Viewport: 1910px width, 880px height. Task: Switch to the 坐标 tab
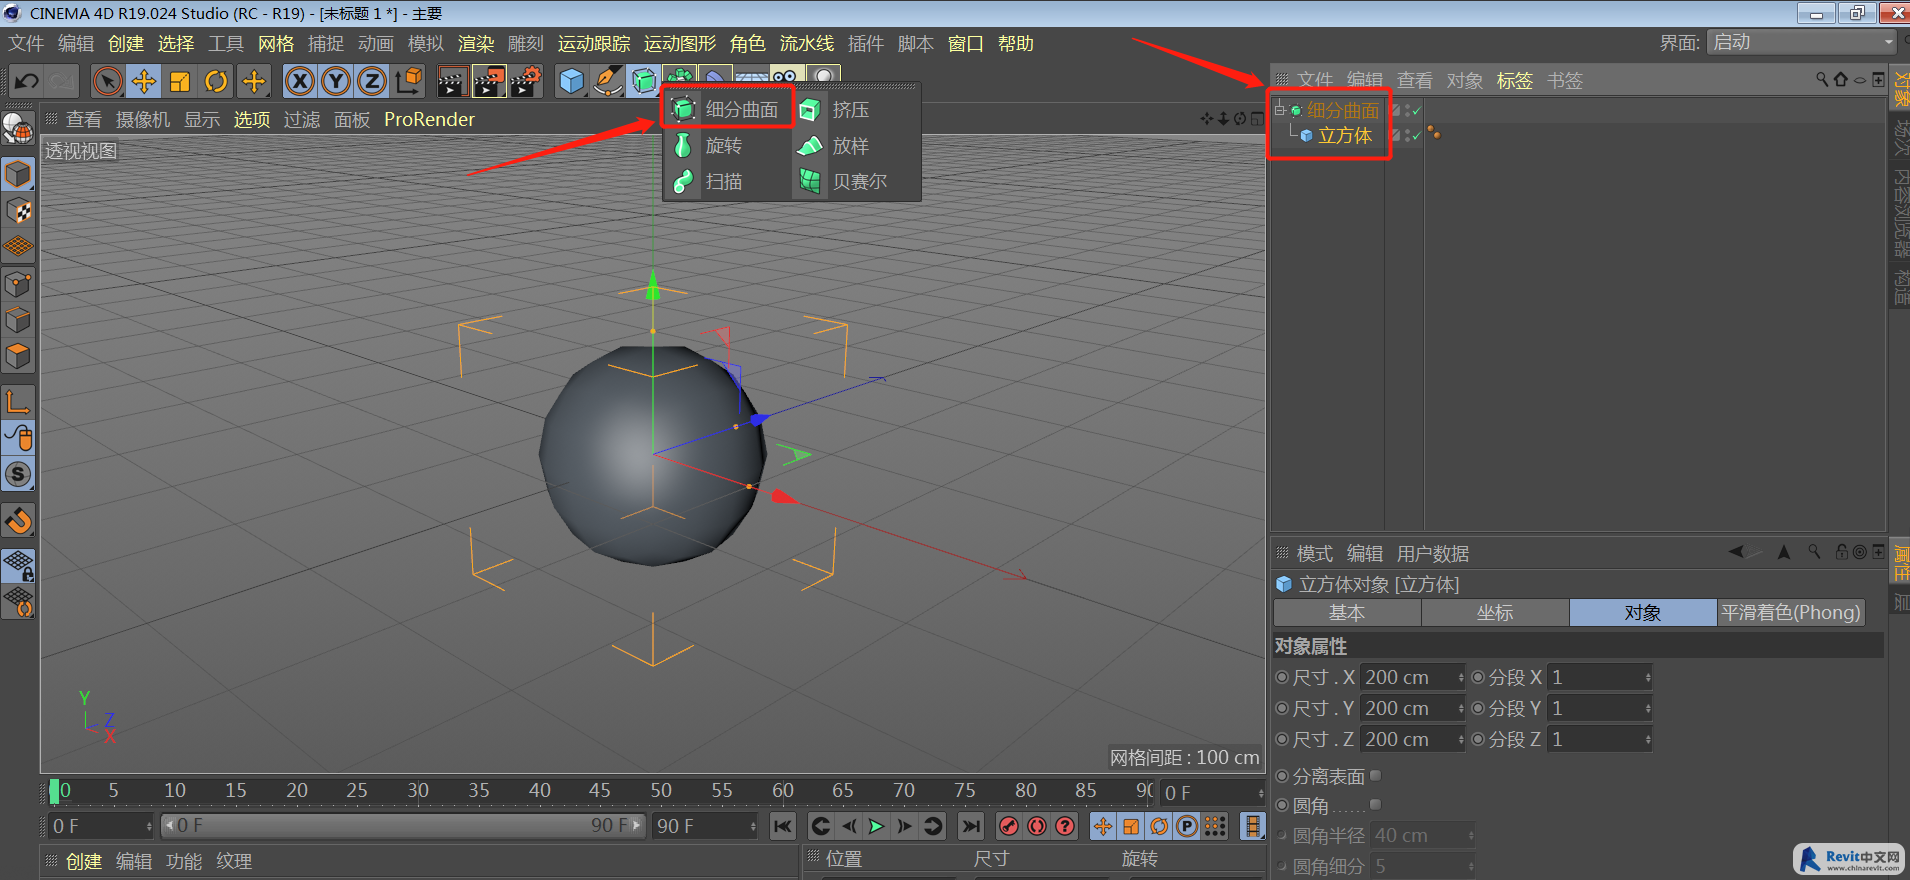[x=1495, y=613]
